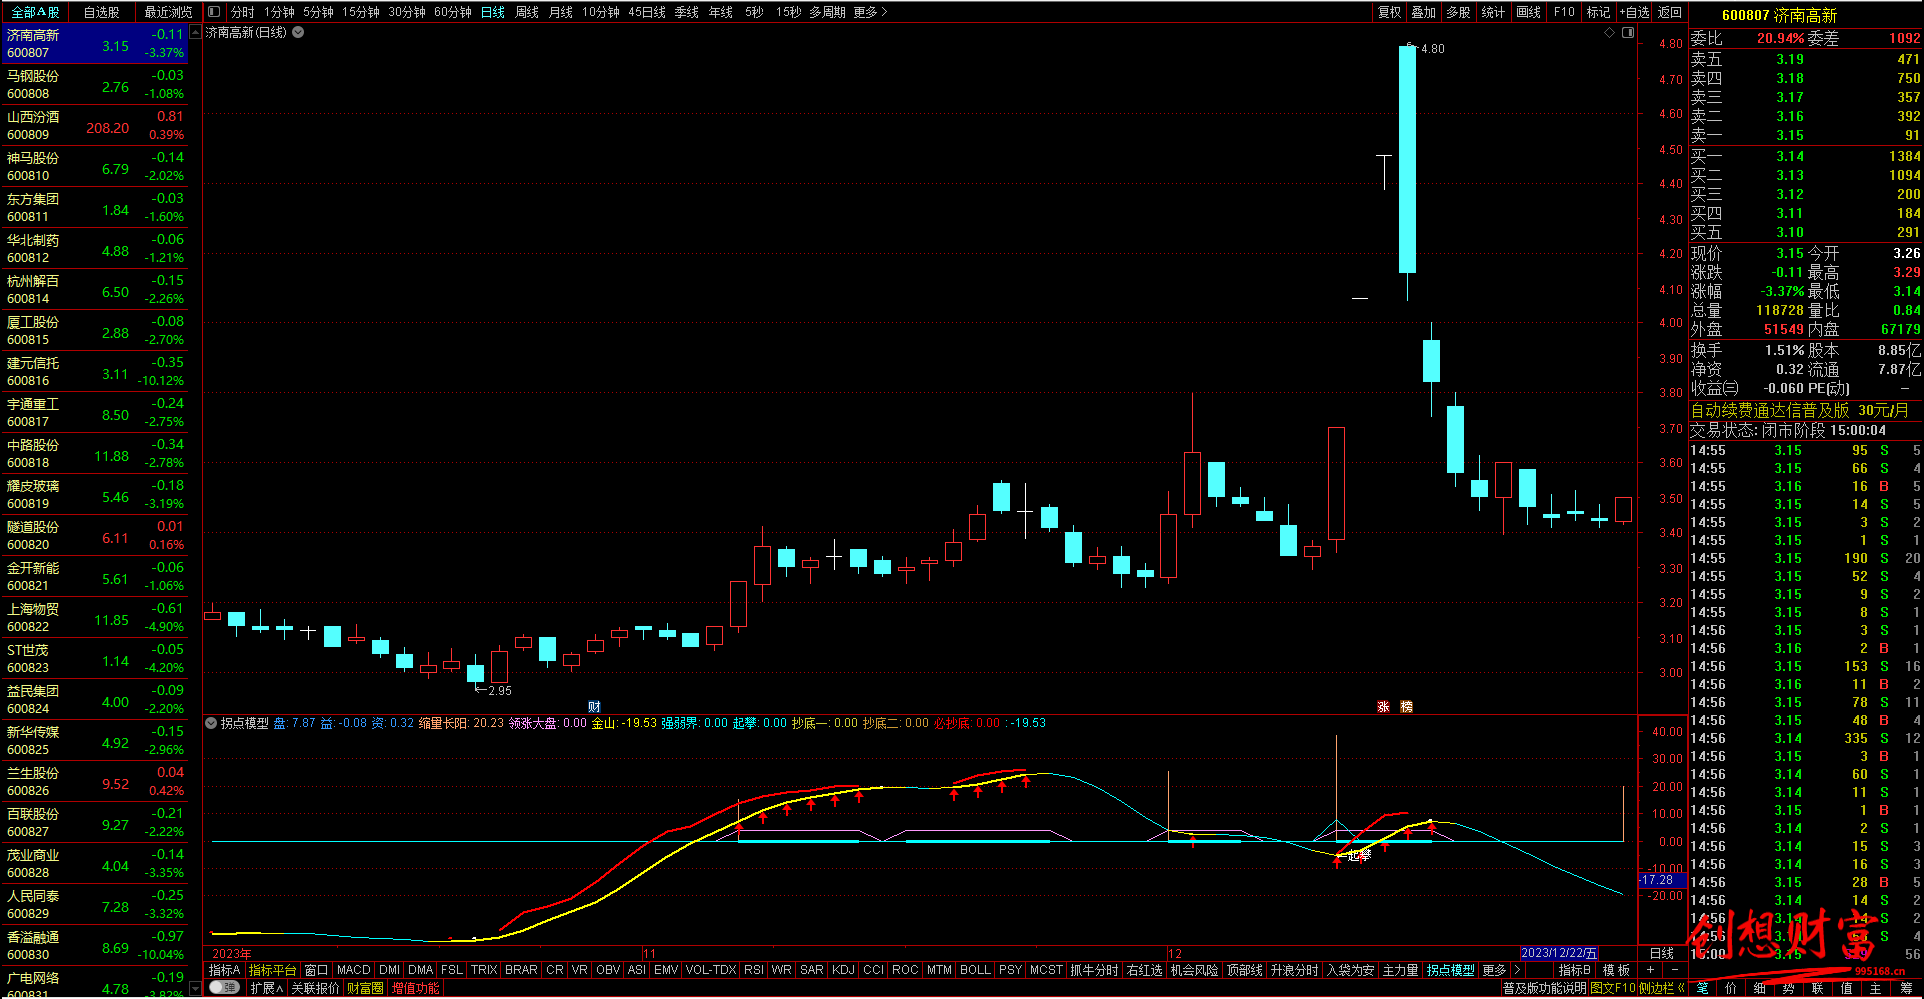The height and width of the screenshot is (999, 1924).
Task: Select the 拐点模型 indicator tab
Action: pos(1450,970)
